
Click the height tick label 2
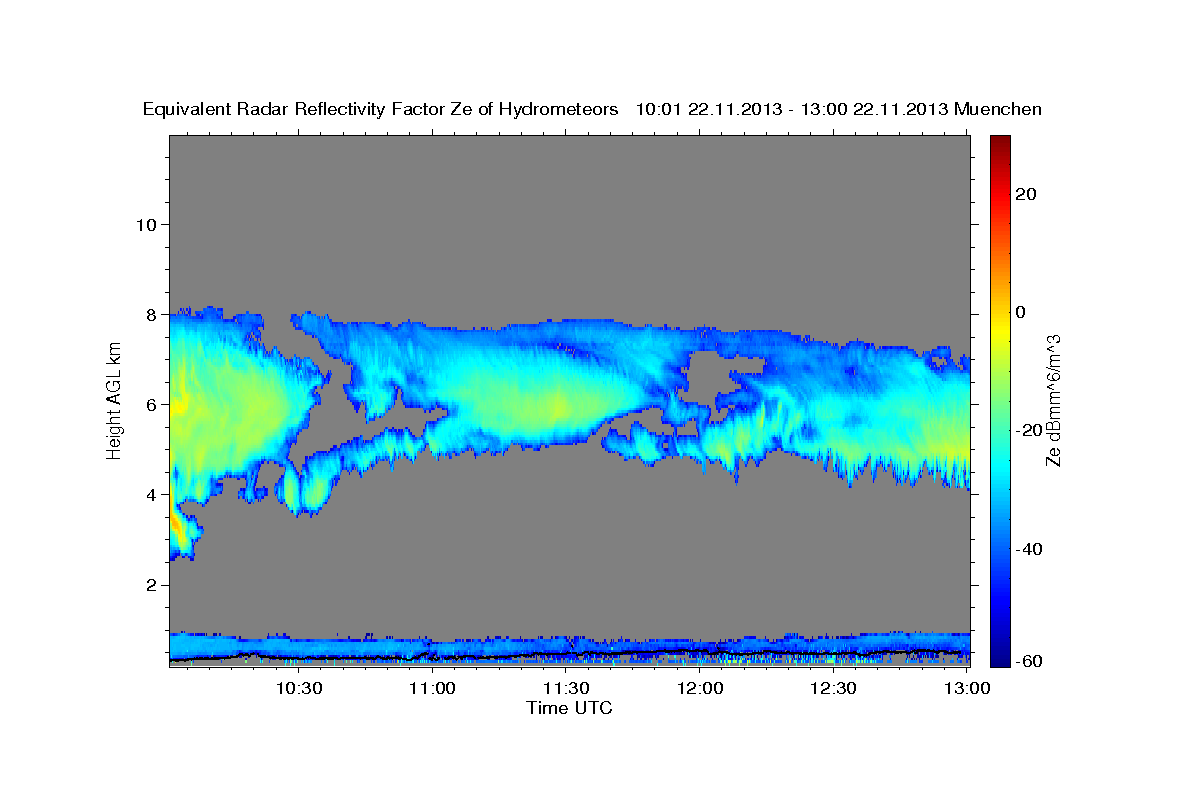click(153, 585)
